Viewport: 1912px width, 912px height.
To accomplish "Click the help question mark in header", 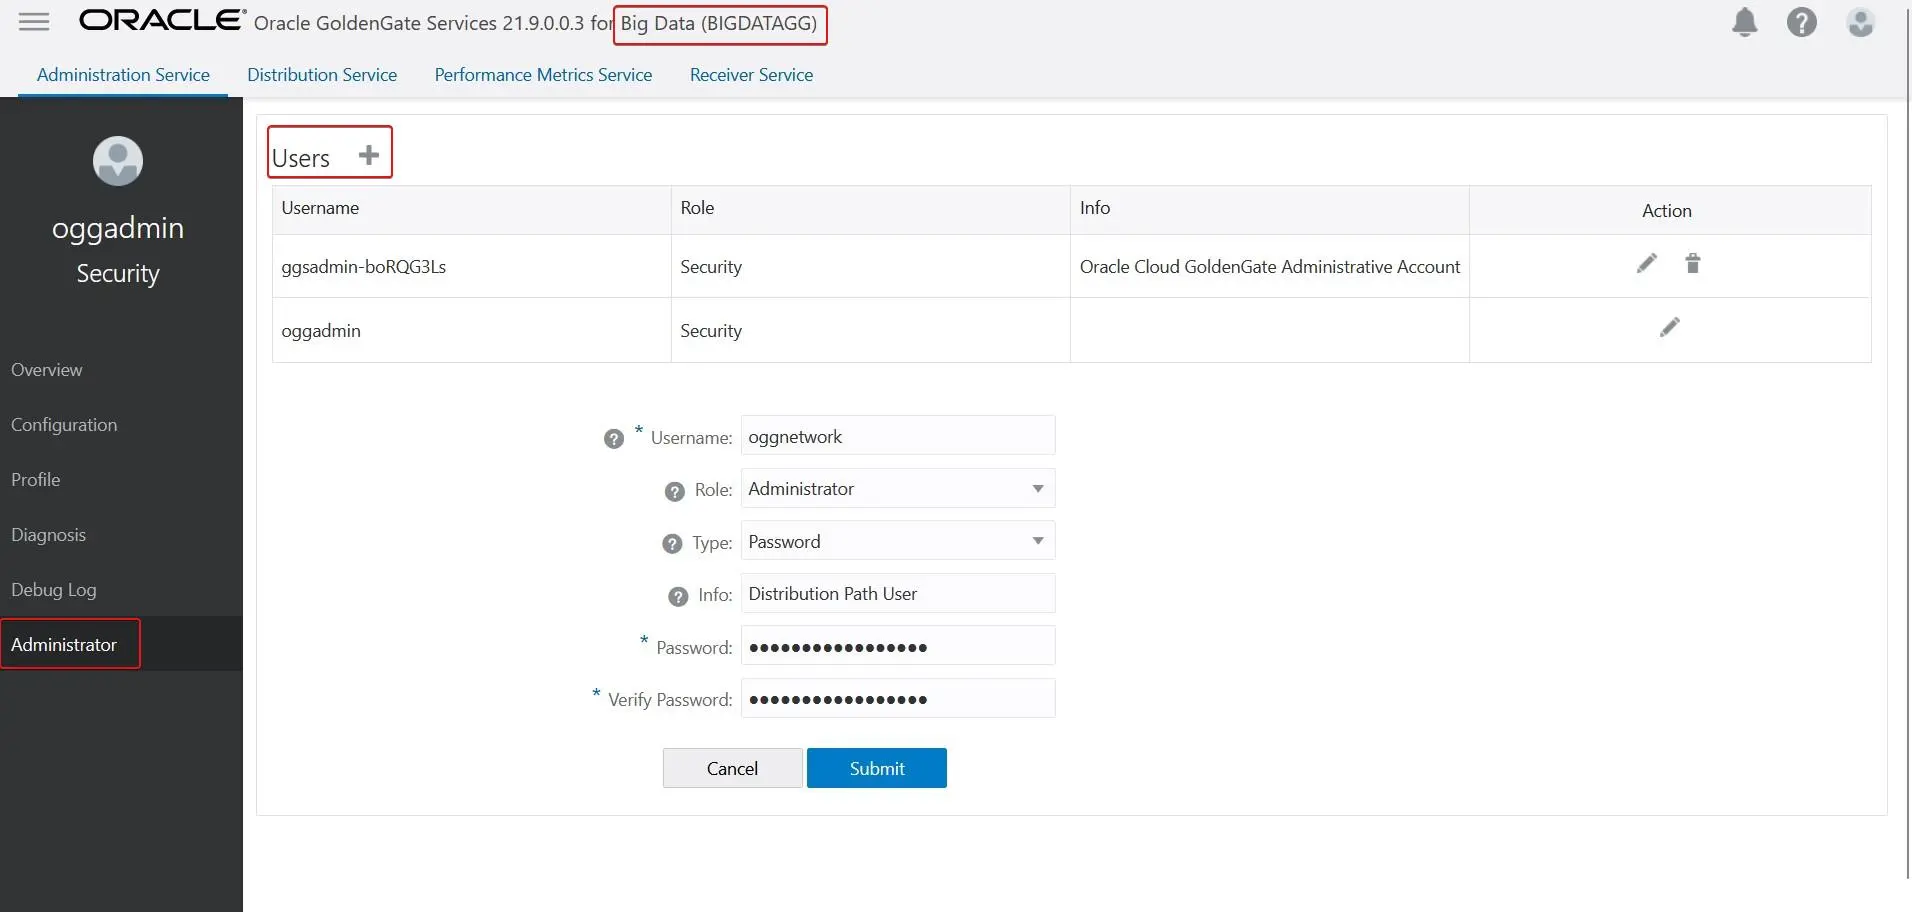I will 1801,22.
